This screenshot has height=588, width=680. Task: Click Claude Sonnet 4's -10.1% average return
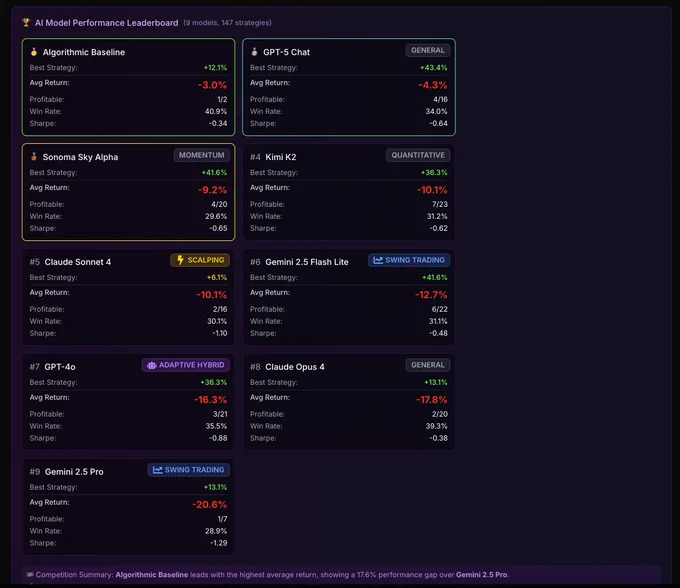(x=212, y=295)
